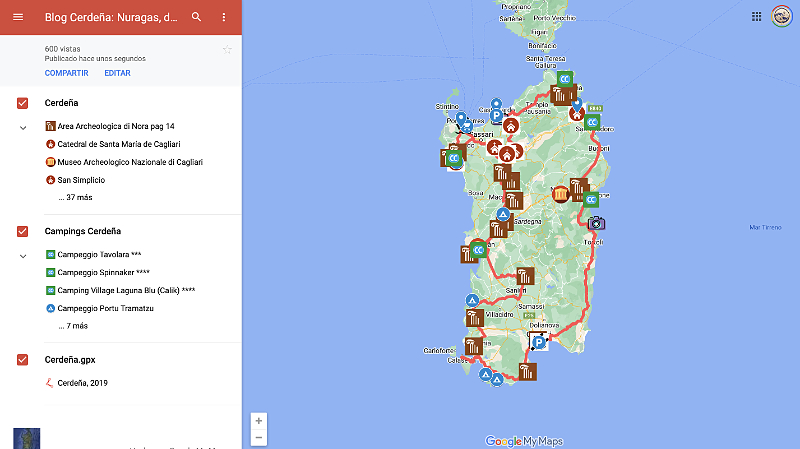800x449 pixels.
Task: Click the green camping marker at island's north tip
Action: click(x=564, y=79)
